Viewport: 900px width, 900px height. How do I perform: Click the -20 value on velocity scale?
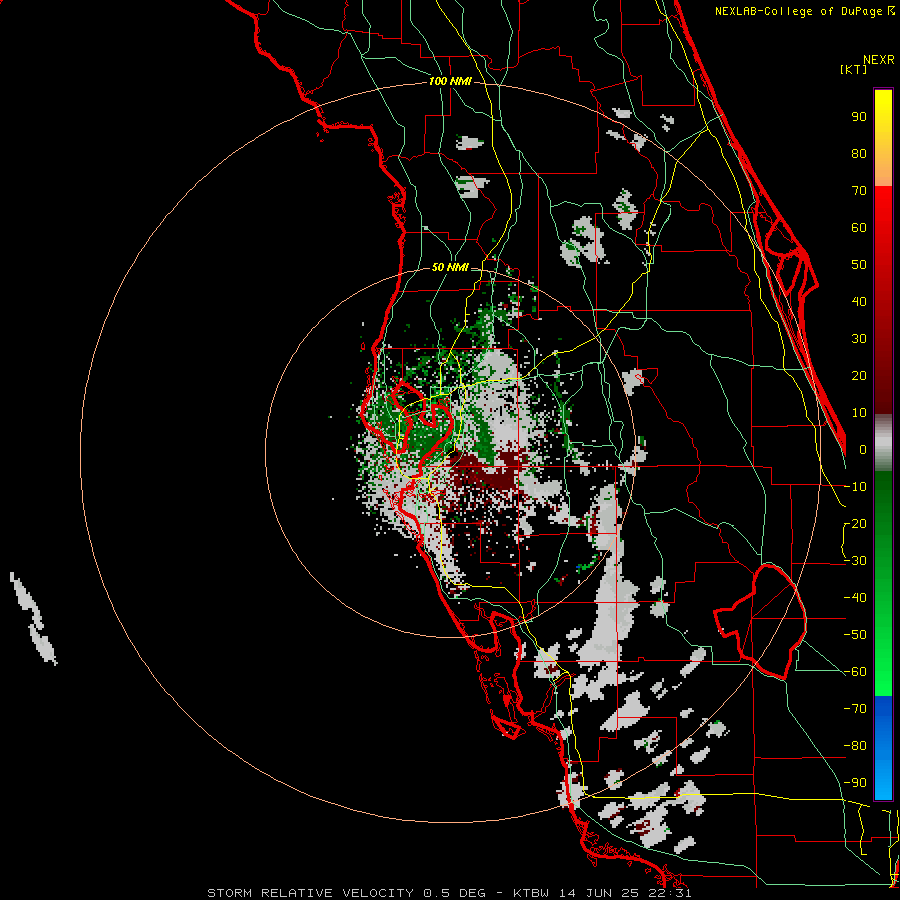click(x=855, y=524)
